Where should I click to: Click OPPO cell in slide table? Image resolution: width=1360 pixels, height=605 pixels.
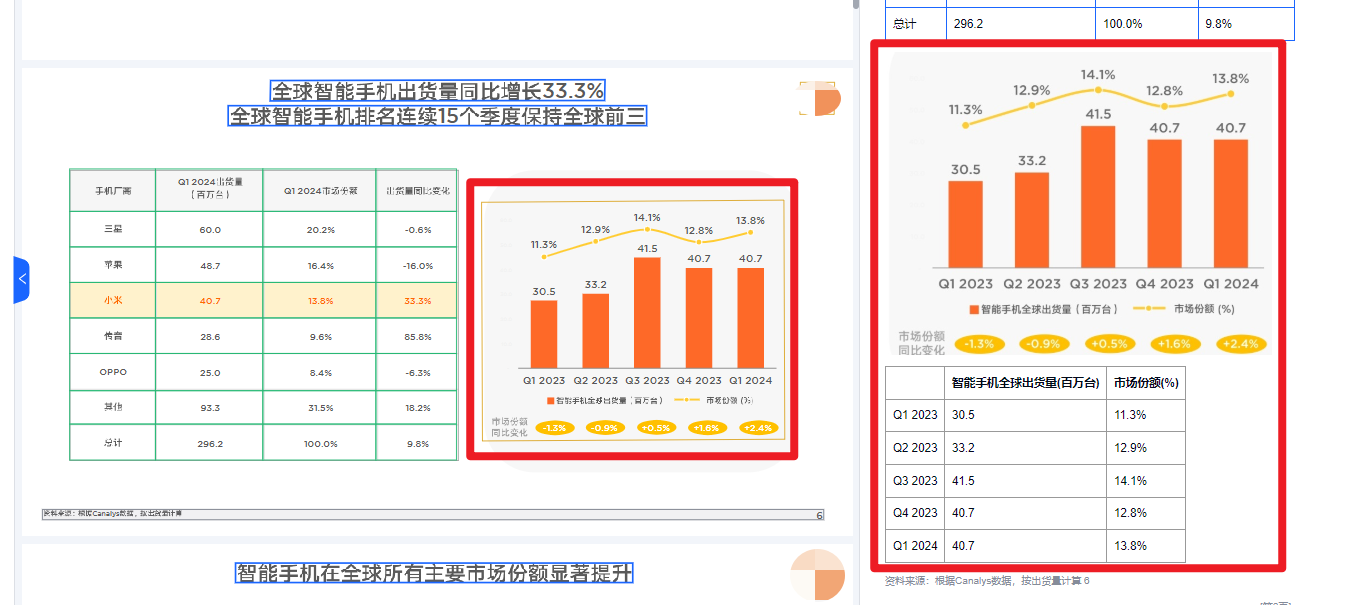click(x=113, y=372)
